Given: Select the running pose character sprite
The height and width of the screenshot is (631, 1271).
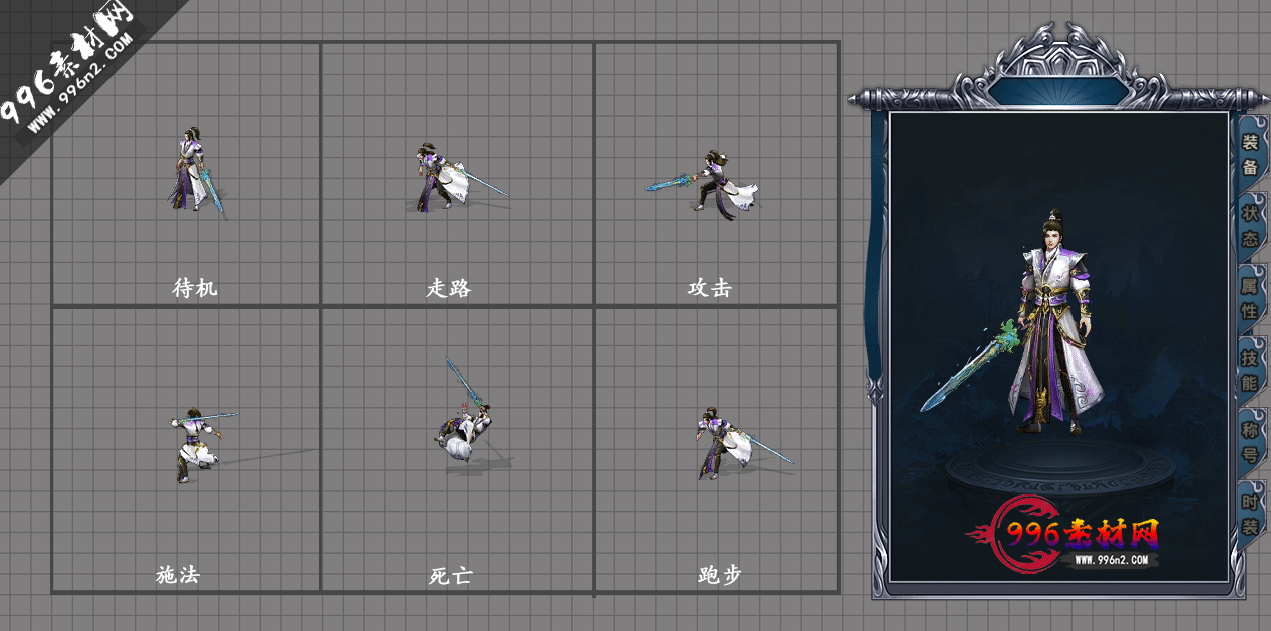Looking at the screenshot, I should click(743, 442).
